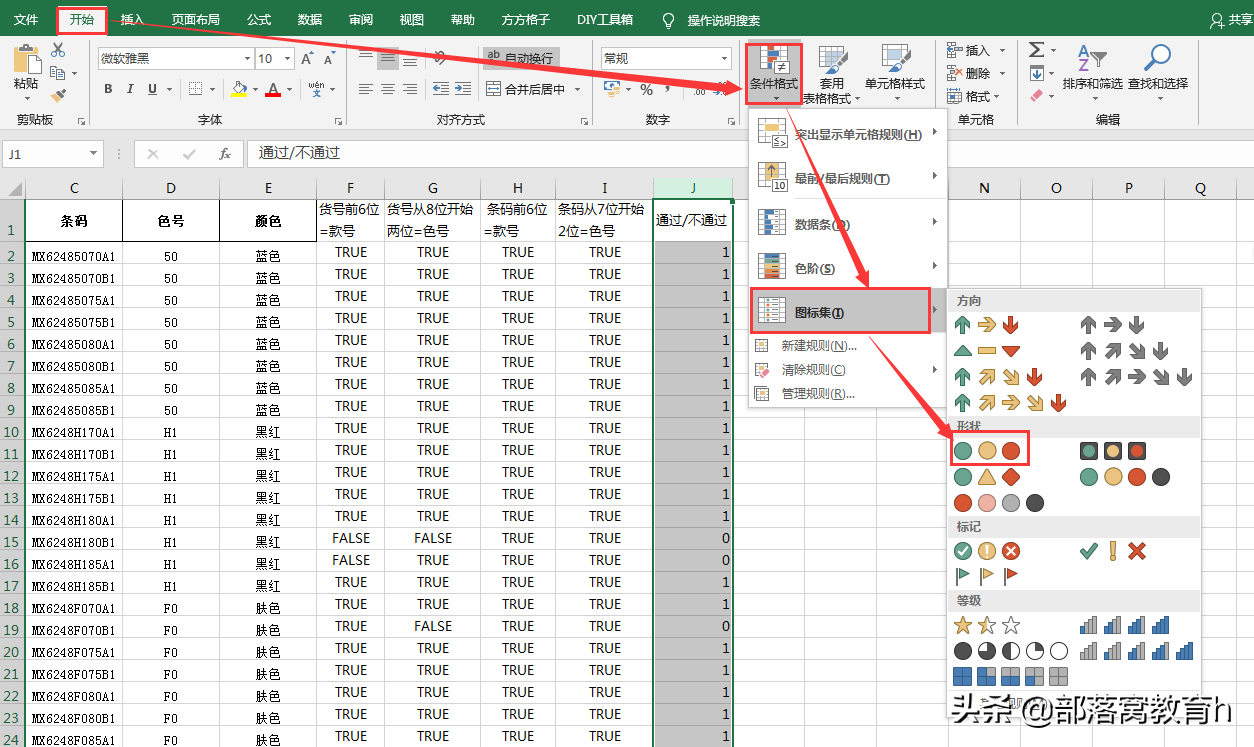The height and width of the screenshot is (747, 1254).
Task: Click the yellow fill color button
Action: pos(238,89)
